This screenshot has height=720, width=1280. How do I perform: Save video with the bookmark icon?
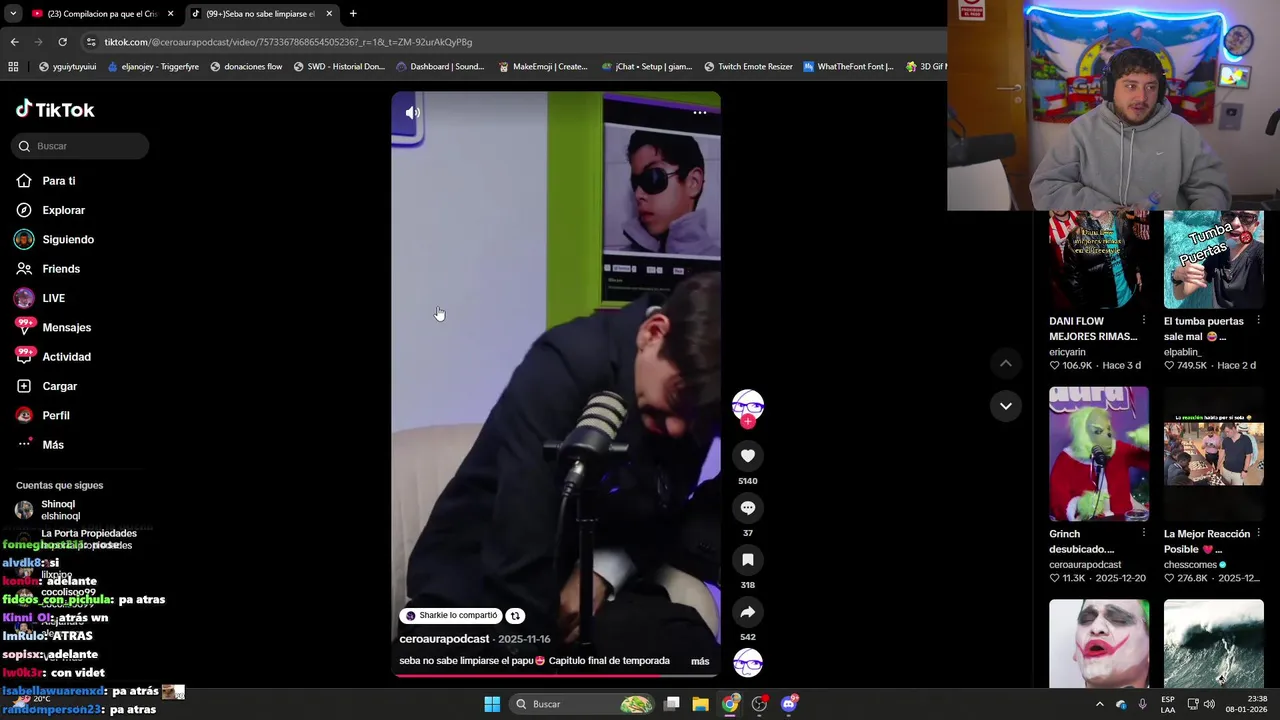point(748,560)
